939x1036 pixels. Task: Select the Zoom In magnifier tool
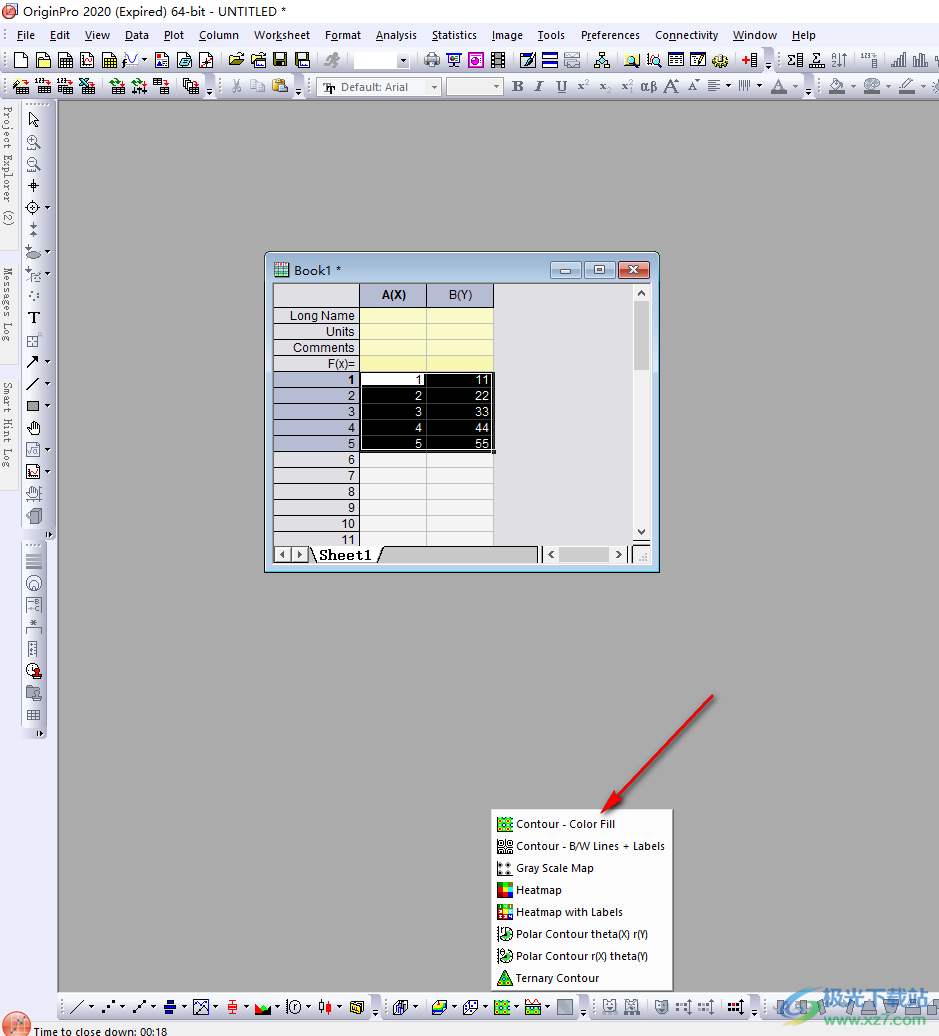click(34, 142)
